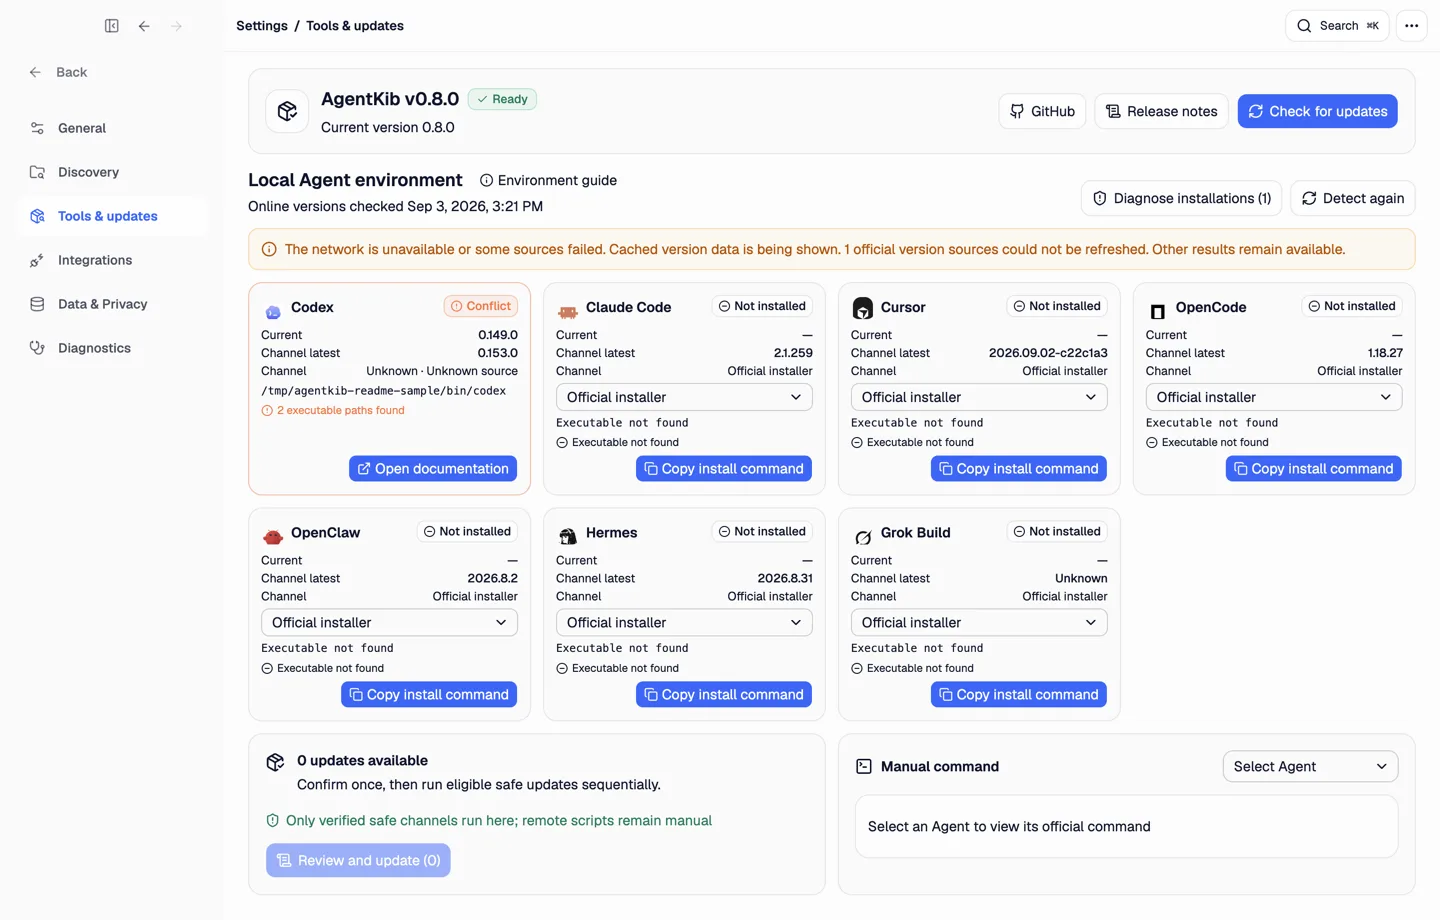Screen dimensions: 1440x920
Task: Click the Grok Build agent icon
Action: click(863, 535)
